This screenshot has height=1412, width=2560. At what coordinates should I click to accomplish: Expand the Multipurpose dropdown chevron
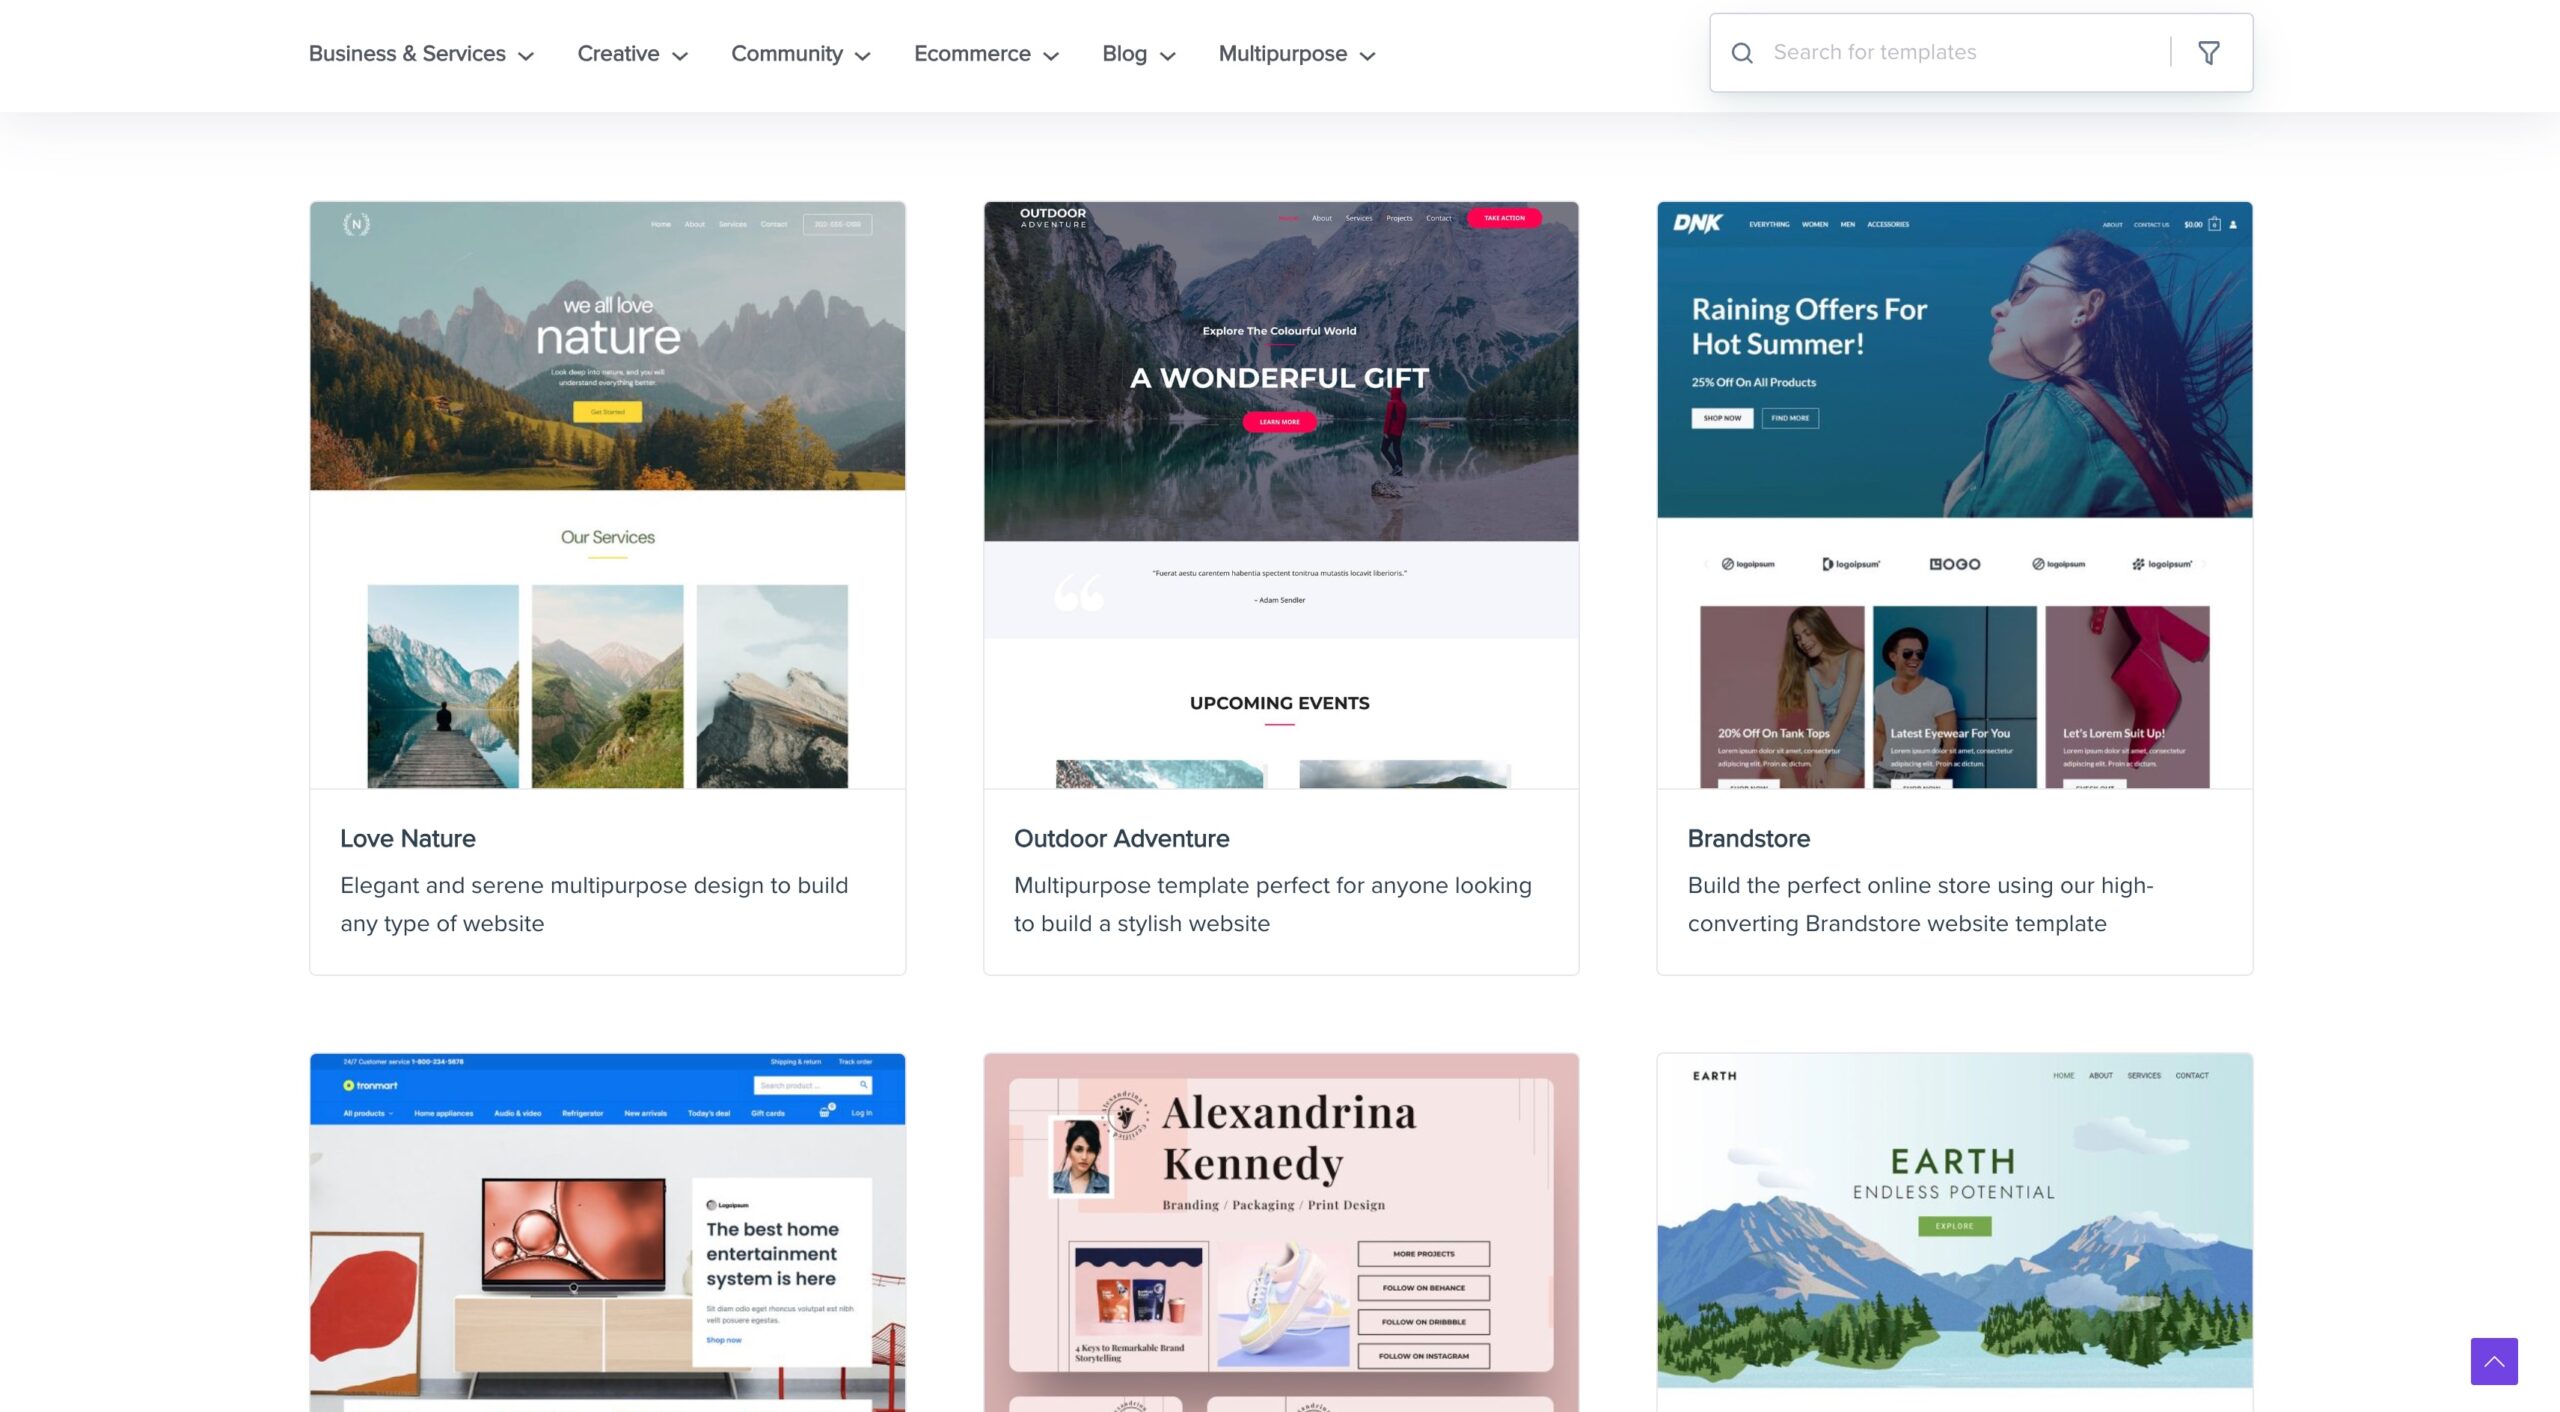[1368, 56]
